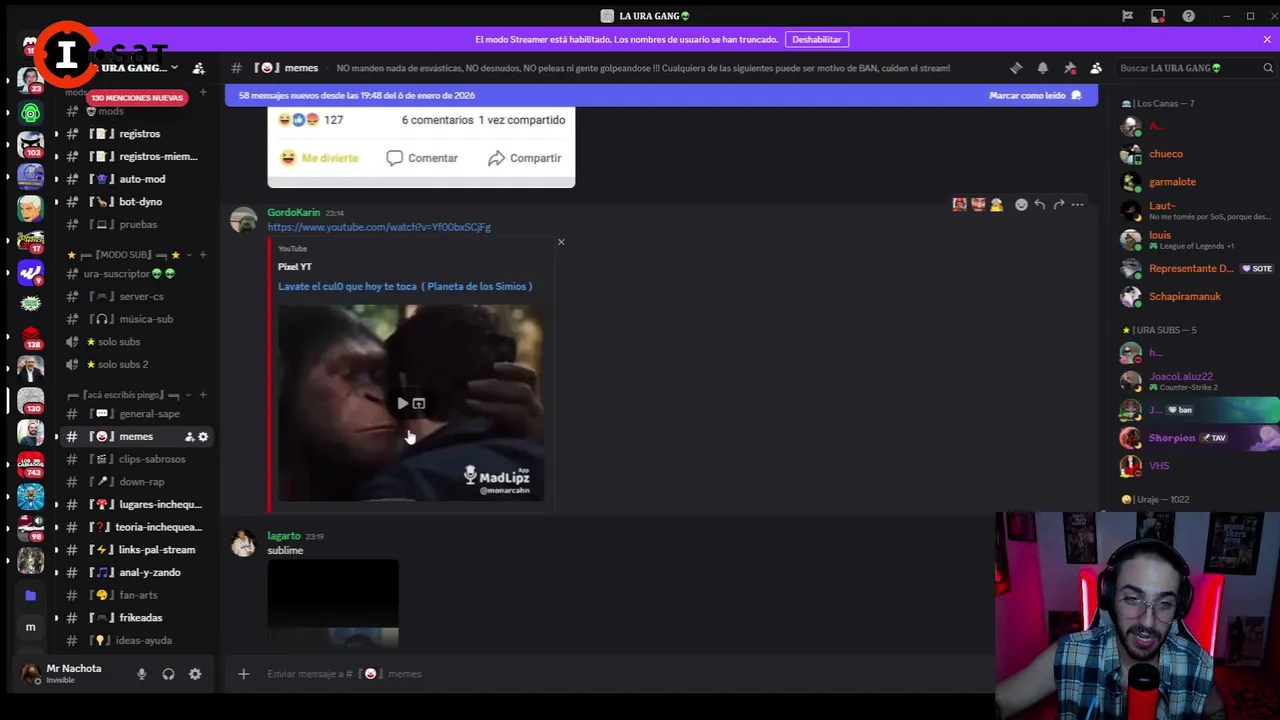Dismiss the Streamer mode banner
Viewport: 1280px width, 720px height.
click(x=1267, y=39)
